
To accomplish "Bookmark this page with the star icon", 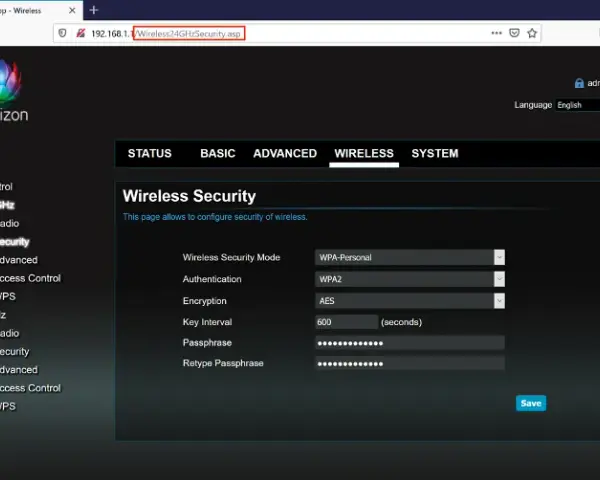I will click(532, 33).
